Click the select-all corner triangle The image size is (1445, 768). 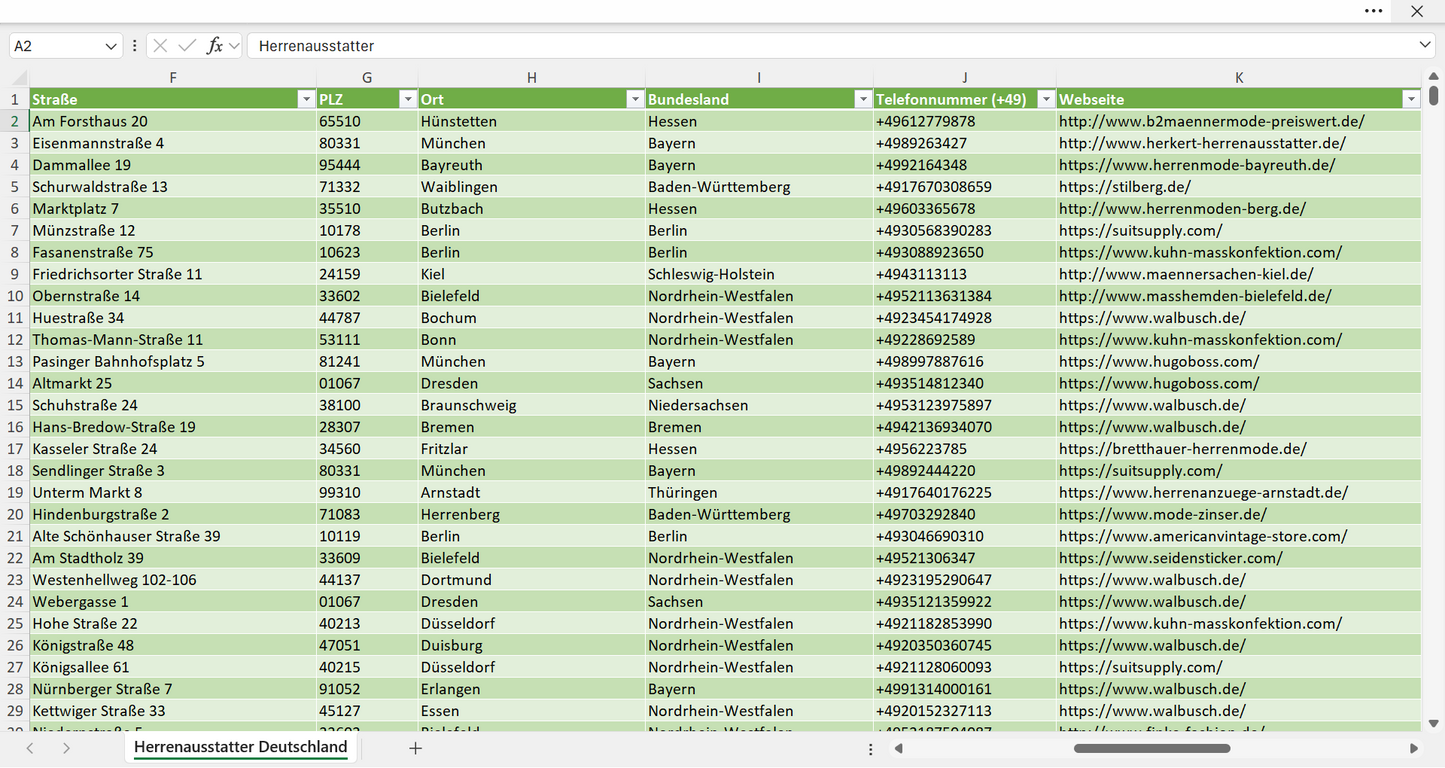tap(19, 78)
